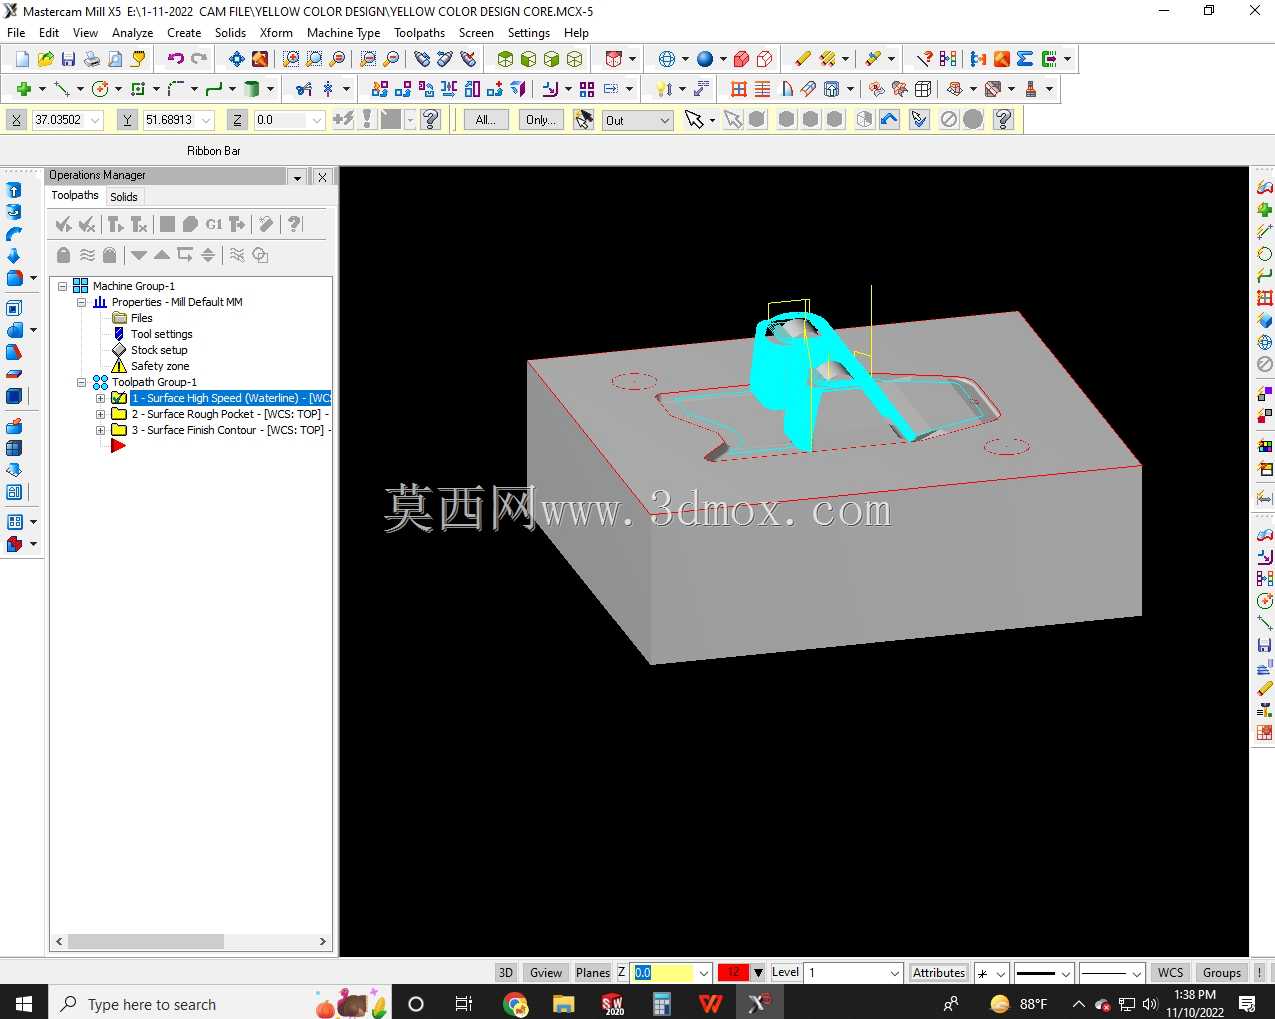Image resolution: width=1275 pixels, height=1019 pixels.
Task: Click the red insert arrow in operations tree
Action: [x=118, y=446]
